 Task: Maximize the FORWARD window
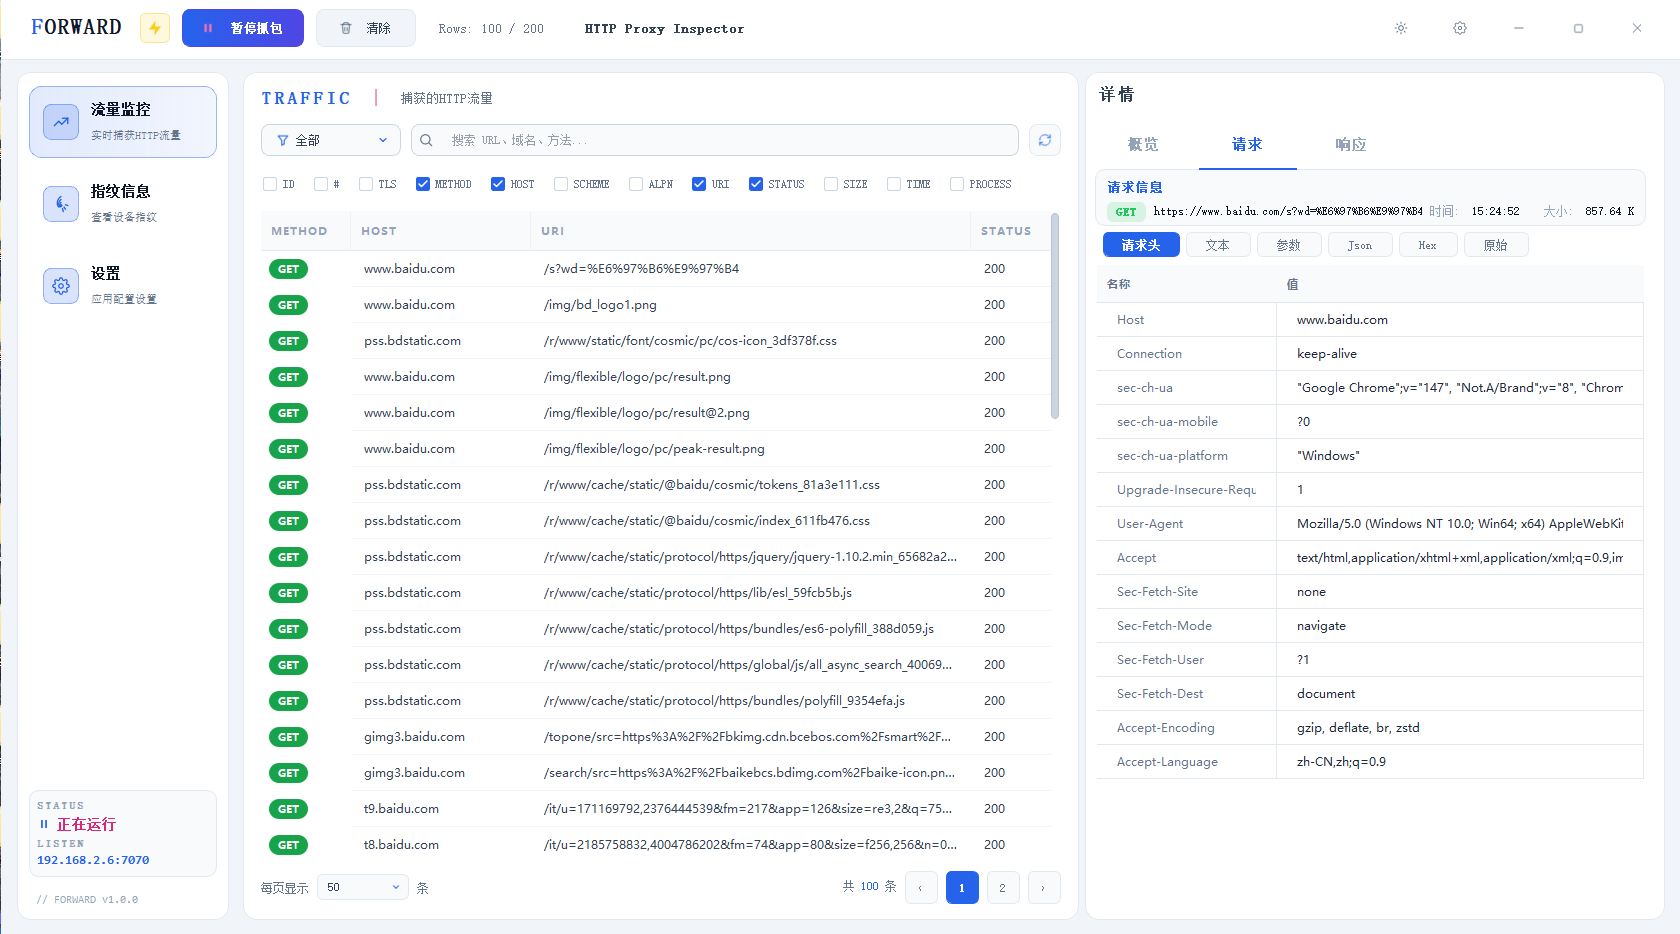[1578, 28]
